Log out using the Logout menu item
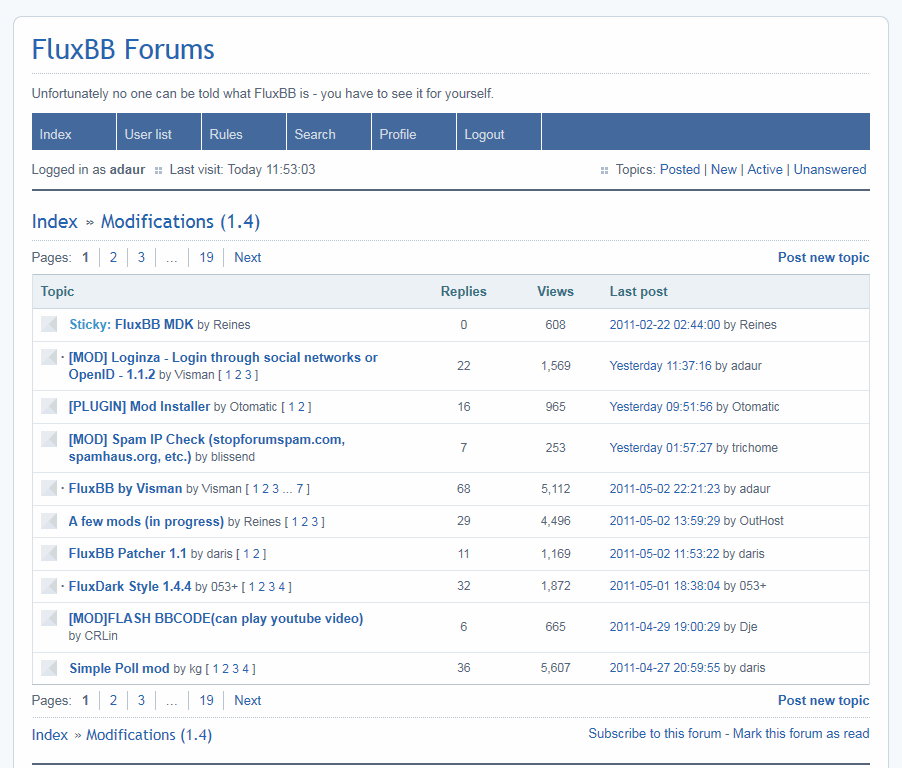 coord(485,134)
